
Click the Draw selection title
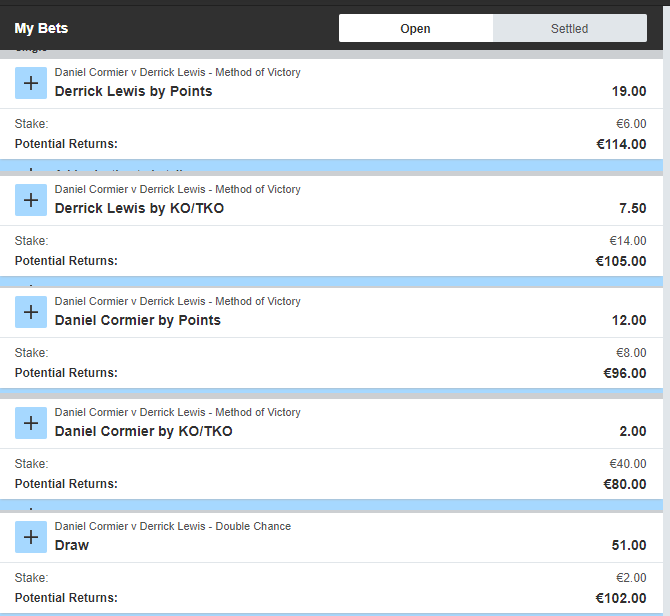point(72,545)
